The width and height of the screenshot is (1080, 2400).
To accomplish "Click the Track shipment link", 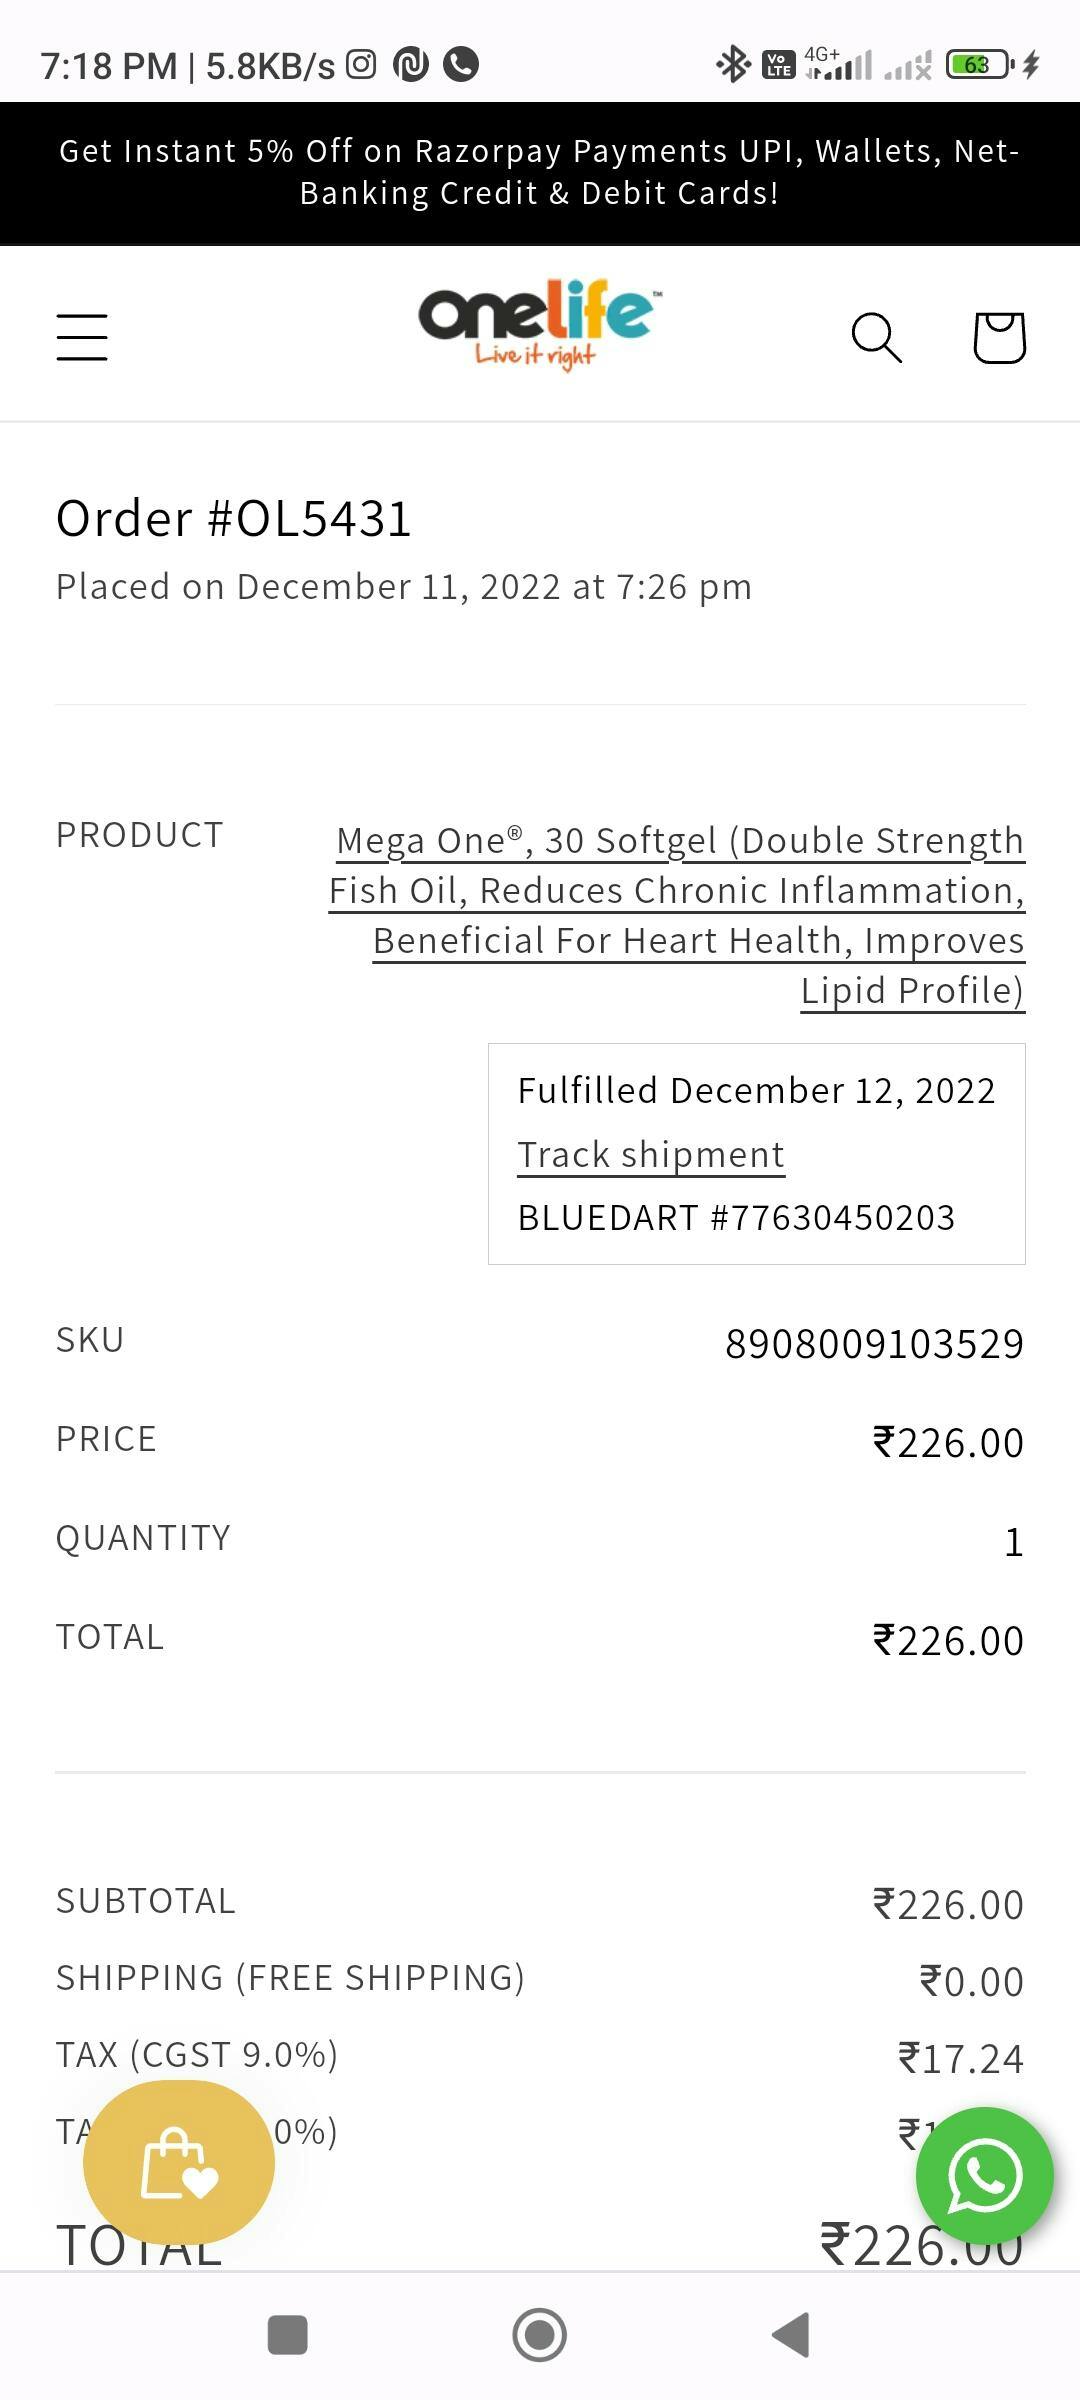I will tap(651, 1154).
